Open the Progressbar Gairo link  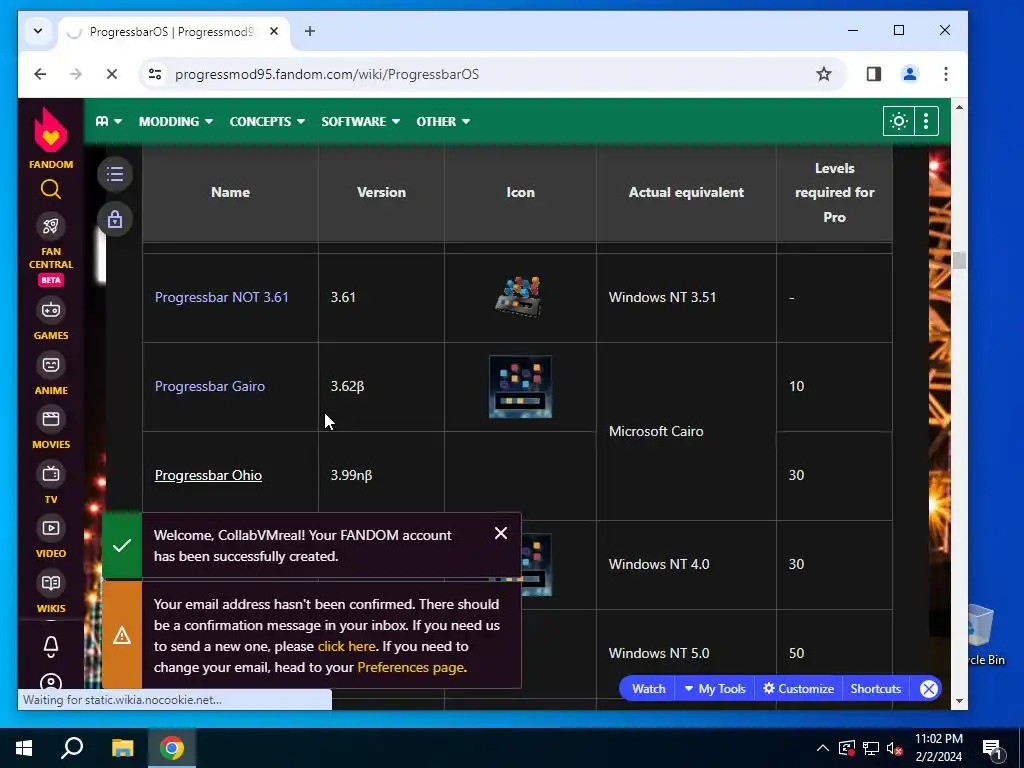pos(210,386)
